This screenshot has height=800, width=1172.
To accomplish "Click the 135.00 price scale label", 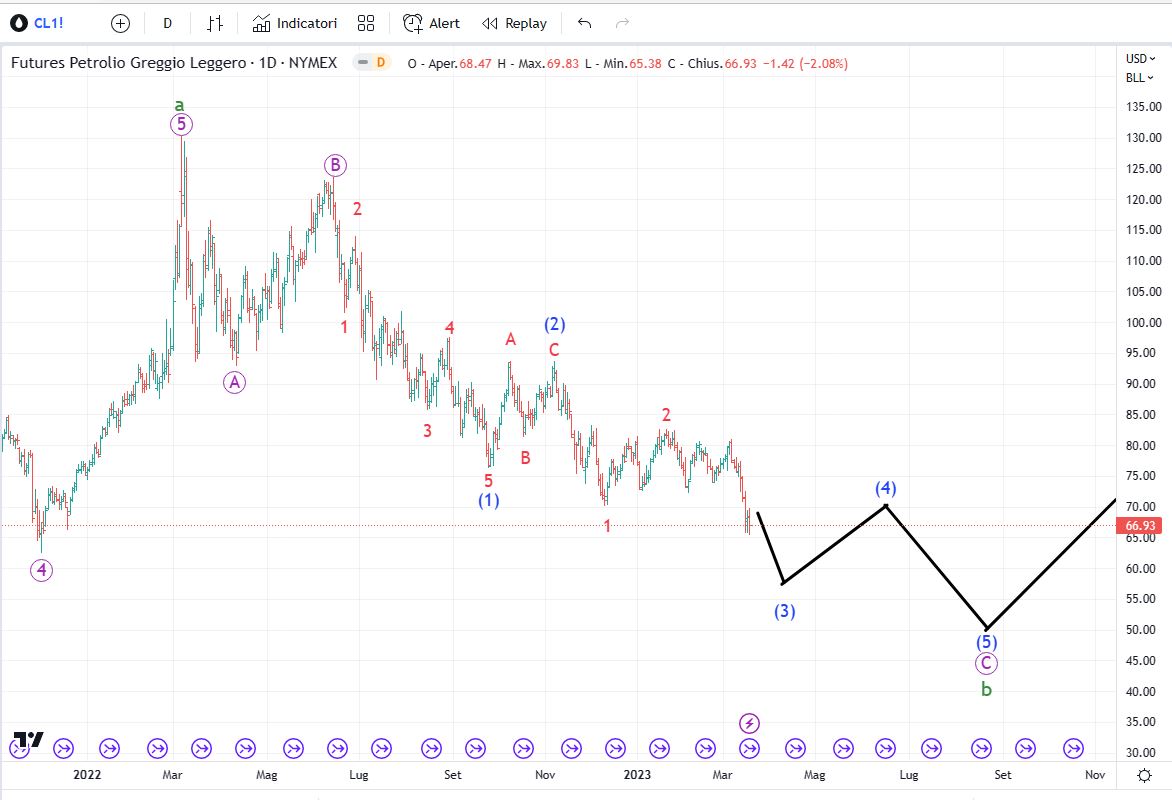I will pos(1144,106).
